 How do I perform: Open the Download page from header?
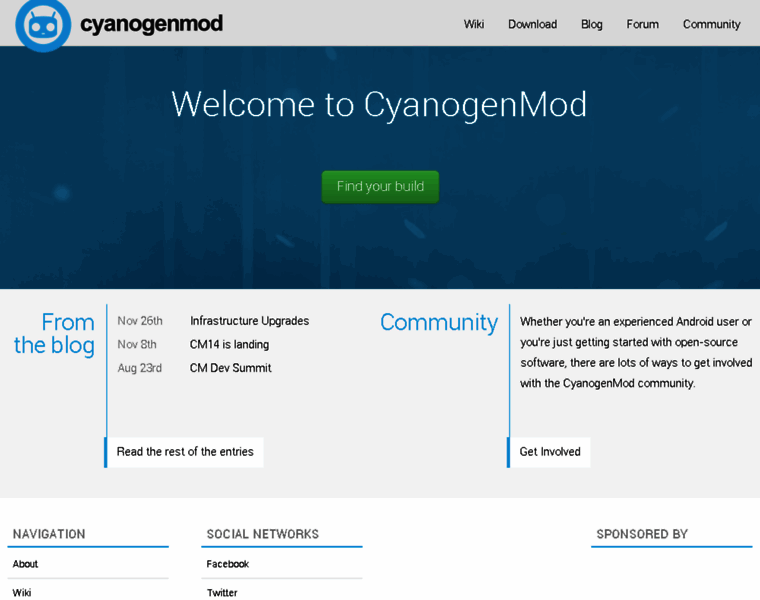point(532,24)
